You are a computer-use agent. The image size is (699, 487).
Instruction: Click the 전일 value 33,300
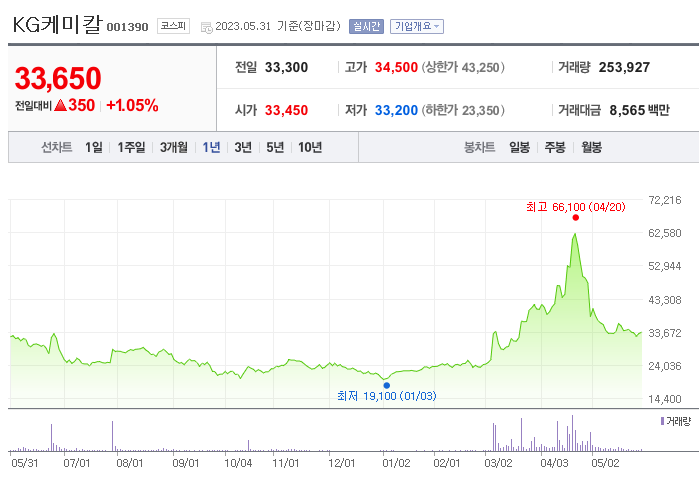pos(286,67)
